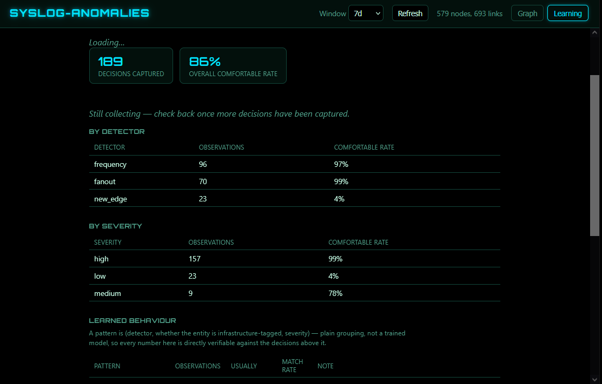Click the 189 Decisions Captured card
The image size is (602, 384).
pyautogui.click(x=131, y=66)
